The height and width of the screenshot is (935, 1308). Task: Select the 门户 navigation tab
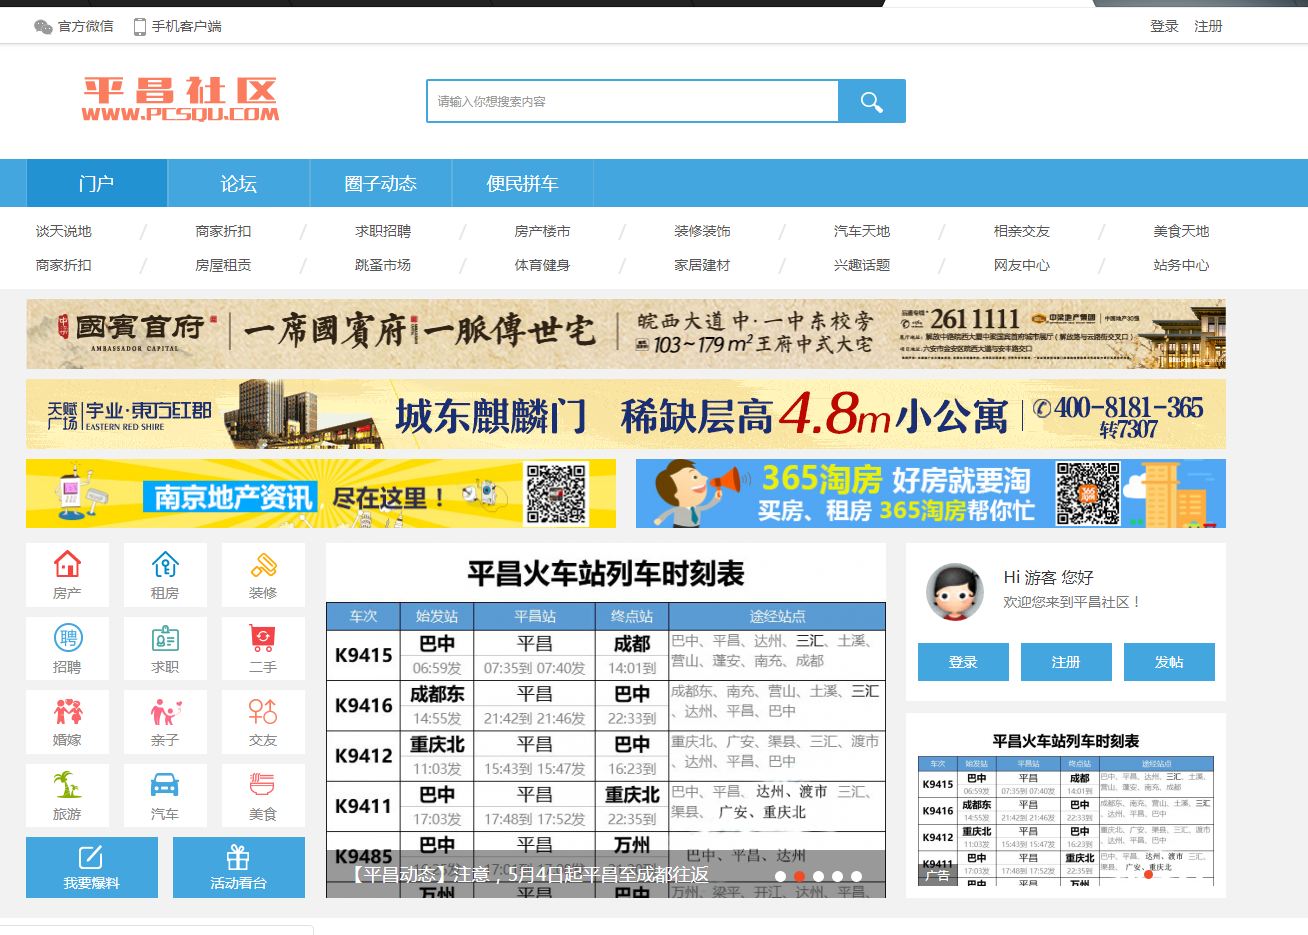[97, 183]
